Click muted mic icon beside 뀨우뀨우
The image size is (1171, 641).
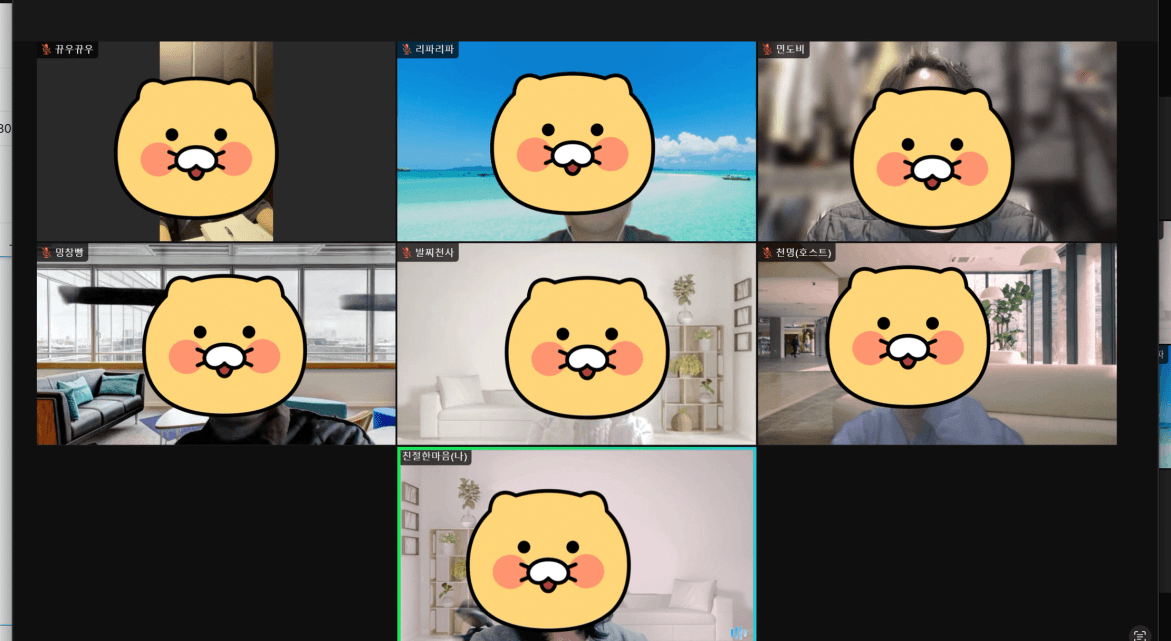(46, 50)
